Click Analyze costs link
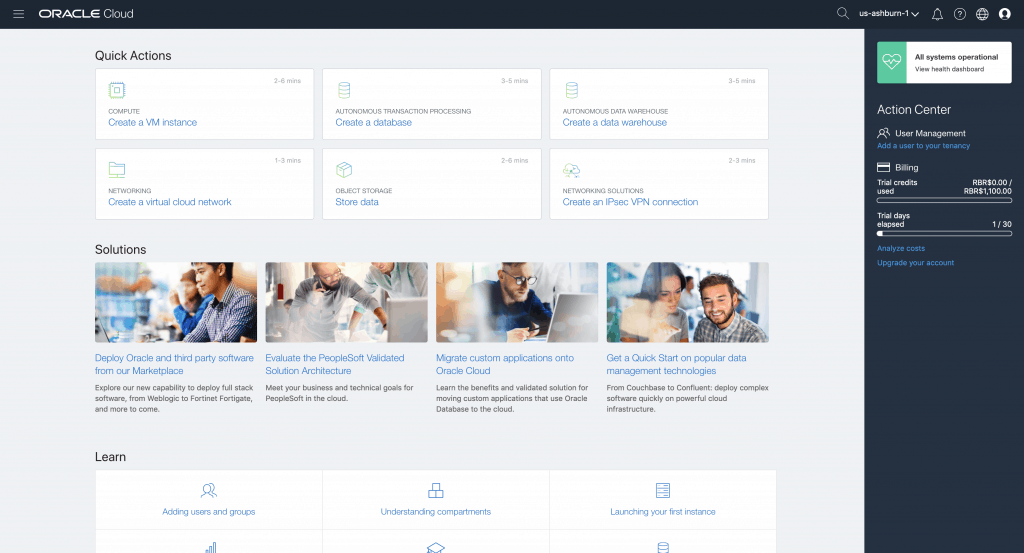Screen dimensions: 1024x553 coord(900,248)
